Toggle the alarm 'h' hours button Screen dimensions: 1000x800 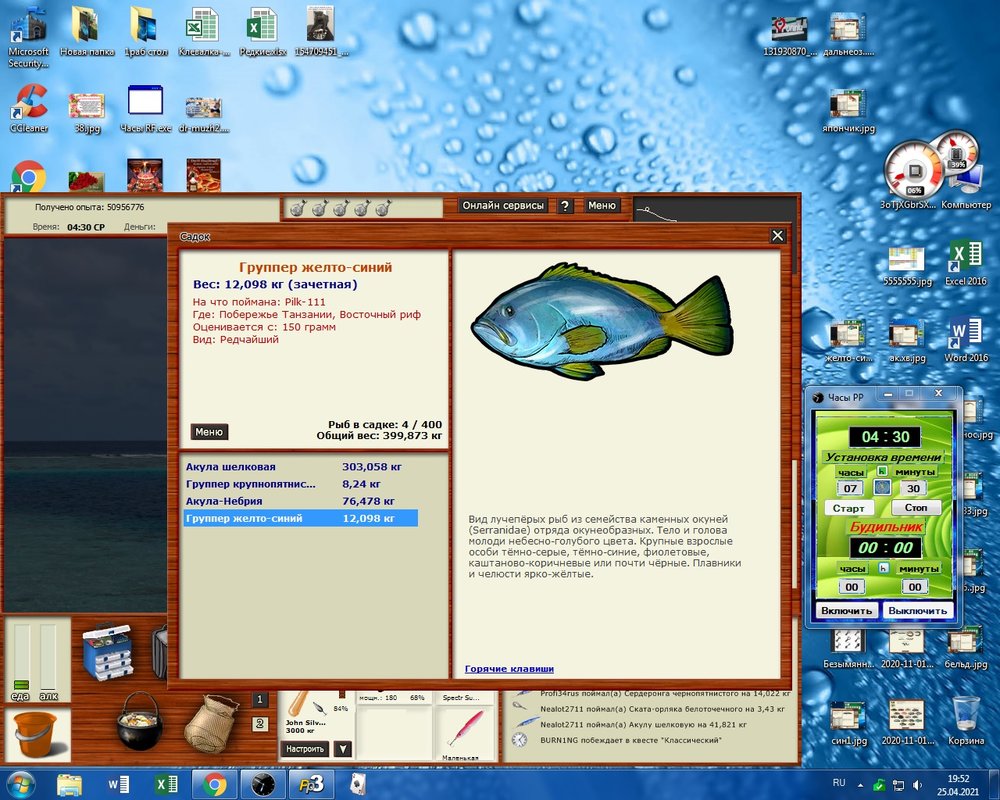click(883, 568)
